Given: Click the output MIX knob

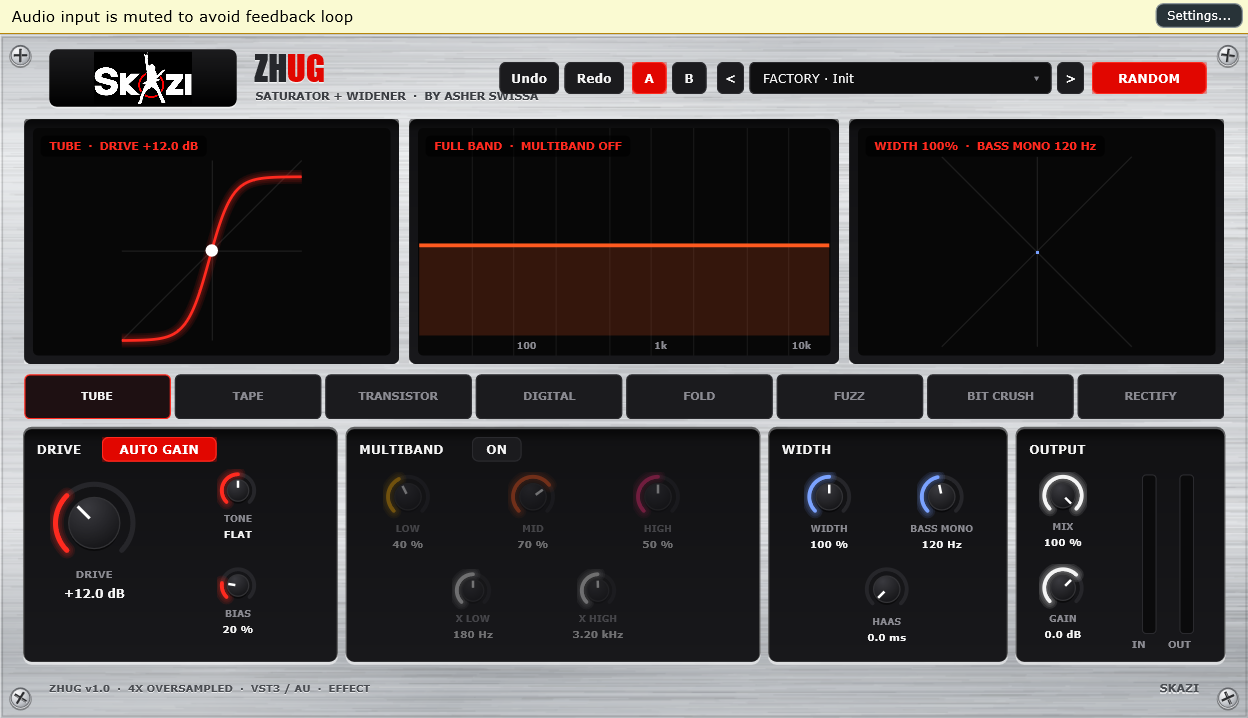Looking at the screenshot, I should 1062,497.
